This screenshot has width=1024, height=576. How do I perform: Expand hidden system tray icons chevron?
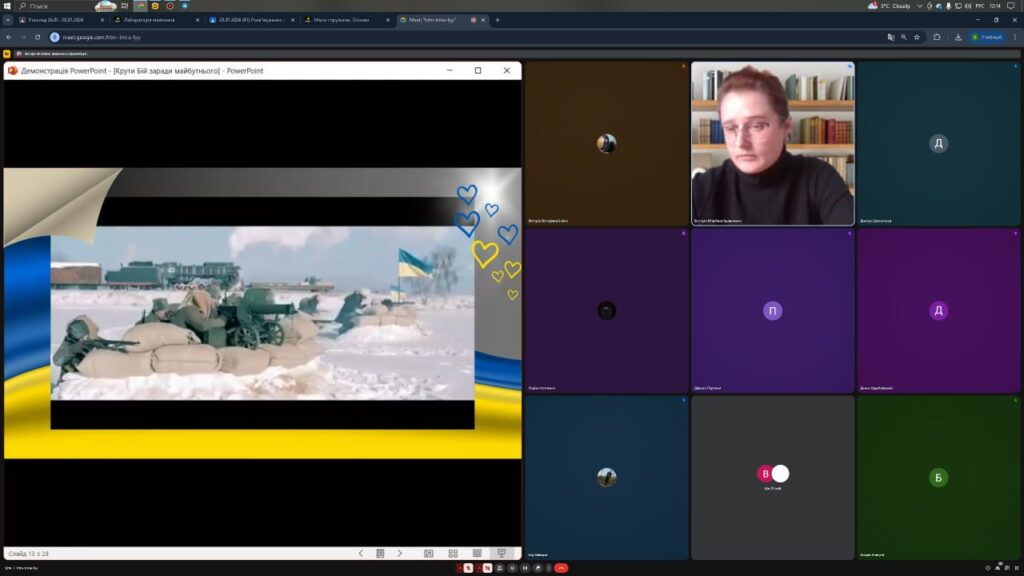(919, 6)
